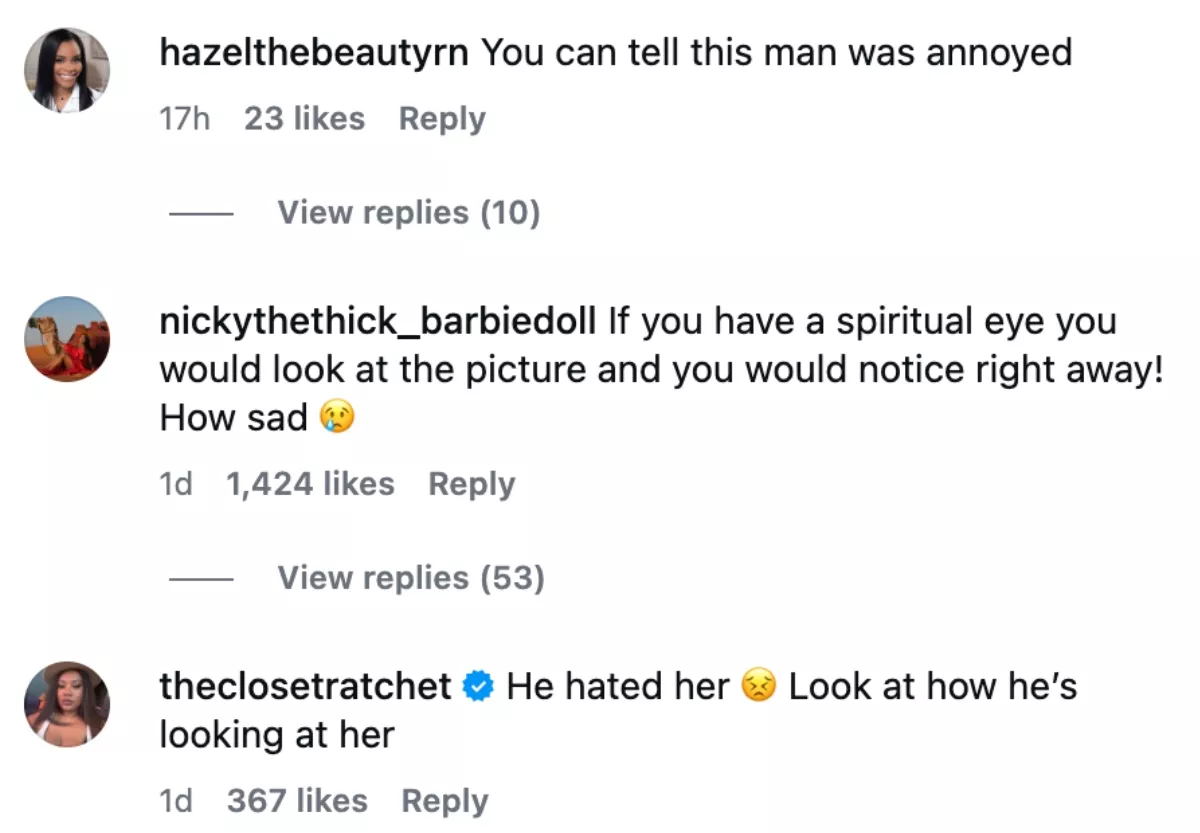View the 23 likes list

click(x=304, y=119)
